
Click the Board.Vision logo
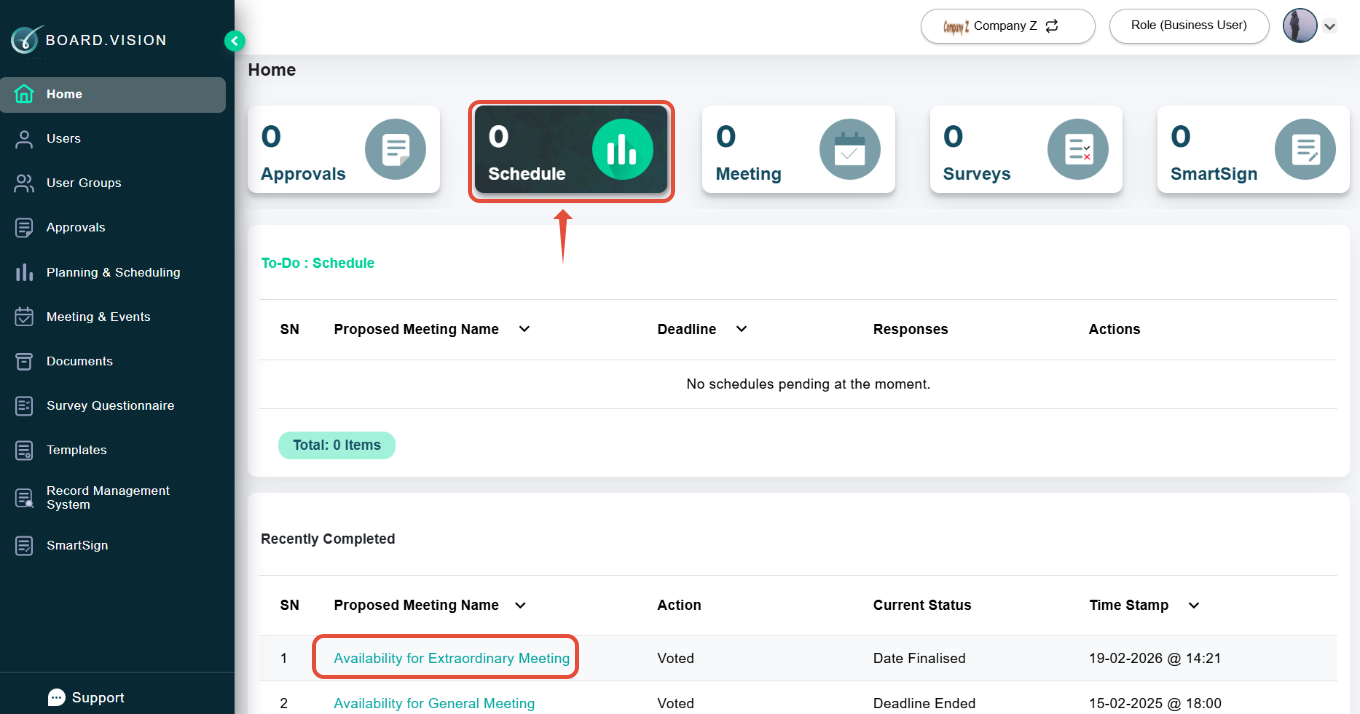[88, 40]
